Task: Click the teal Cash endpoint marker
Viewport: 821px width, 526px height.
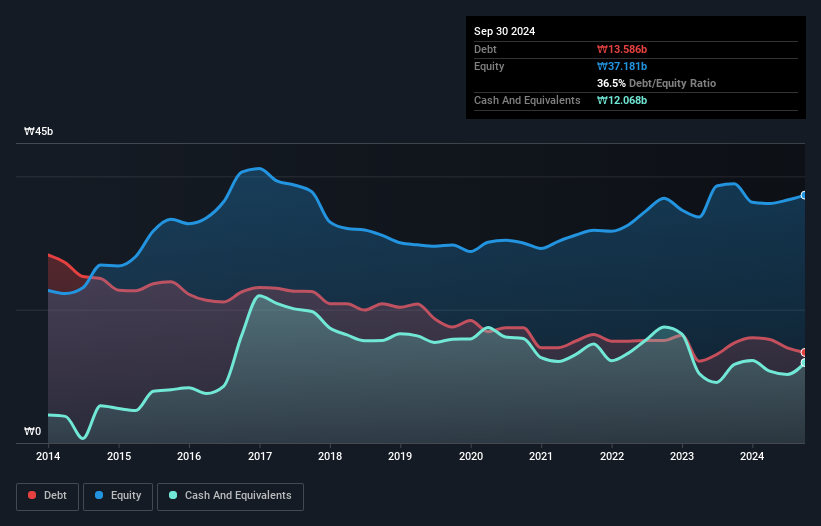Action: 804,363
